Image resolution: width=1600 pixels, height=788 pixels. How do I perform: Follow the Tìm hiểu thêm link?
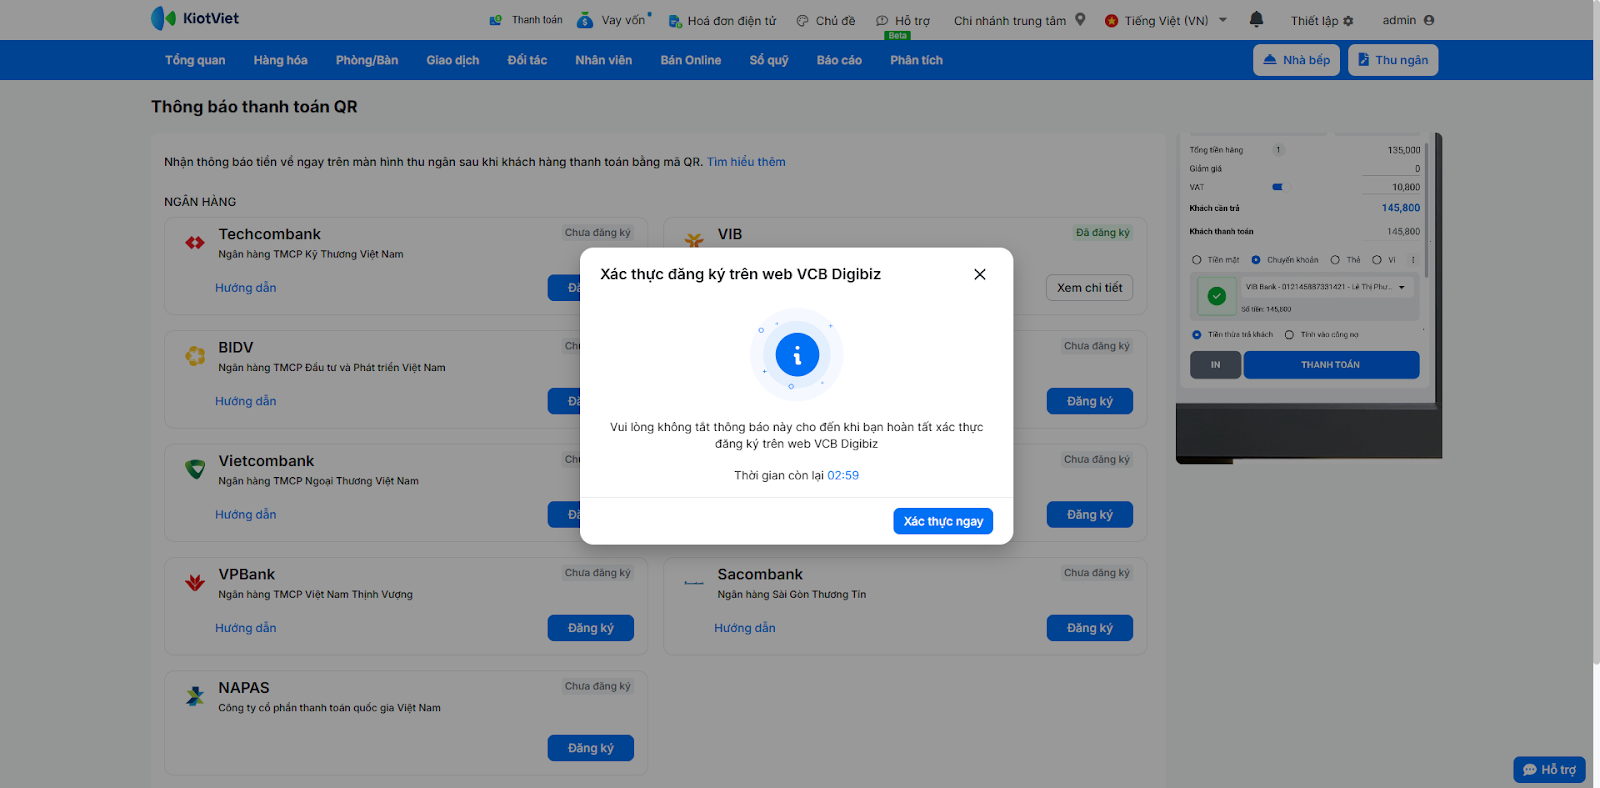746,162
